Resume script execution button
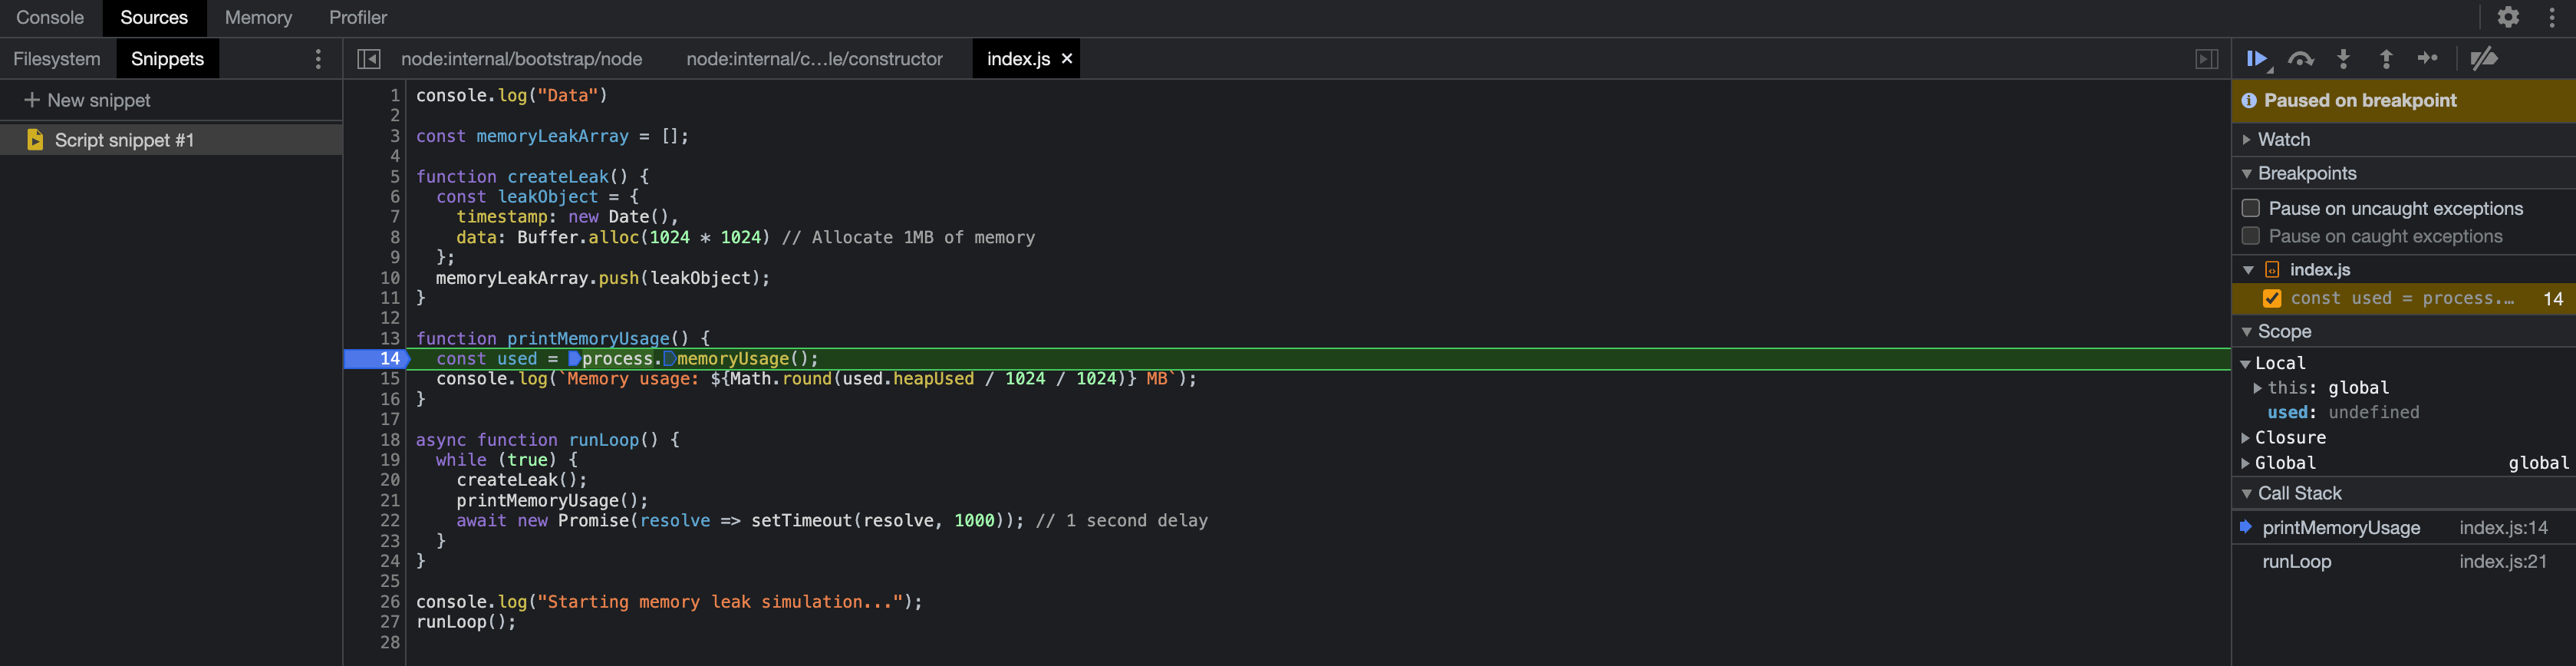Screen dimensions: 2576x666 coord(2258,59)
